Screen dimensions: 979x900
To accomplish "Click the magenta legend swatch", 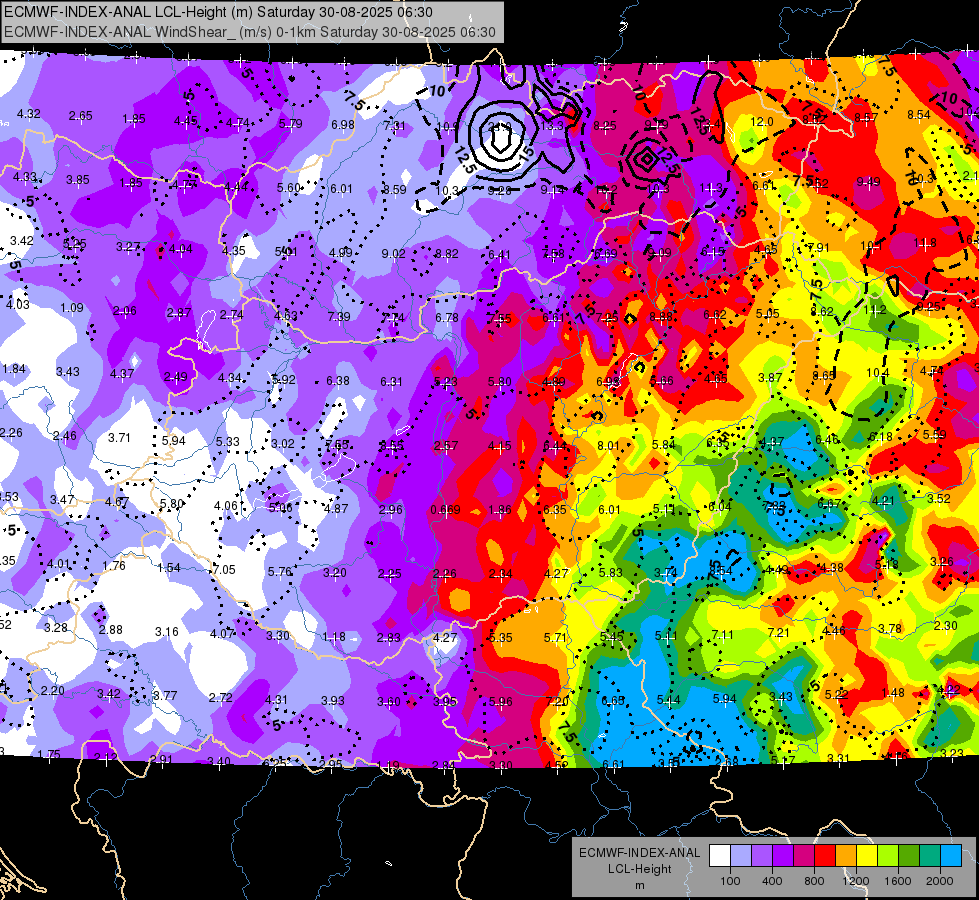I will pos(804,856).
